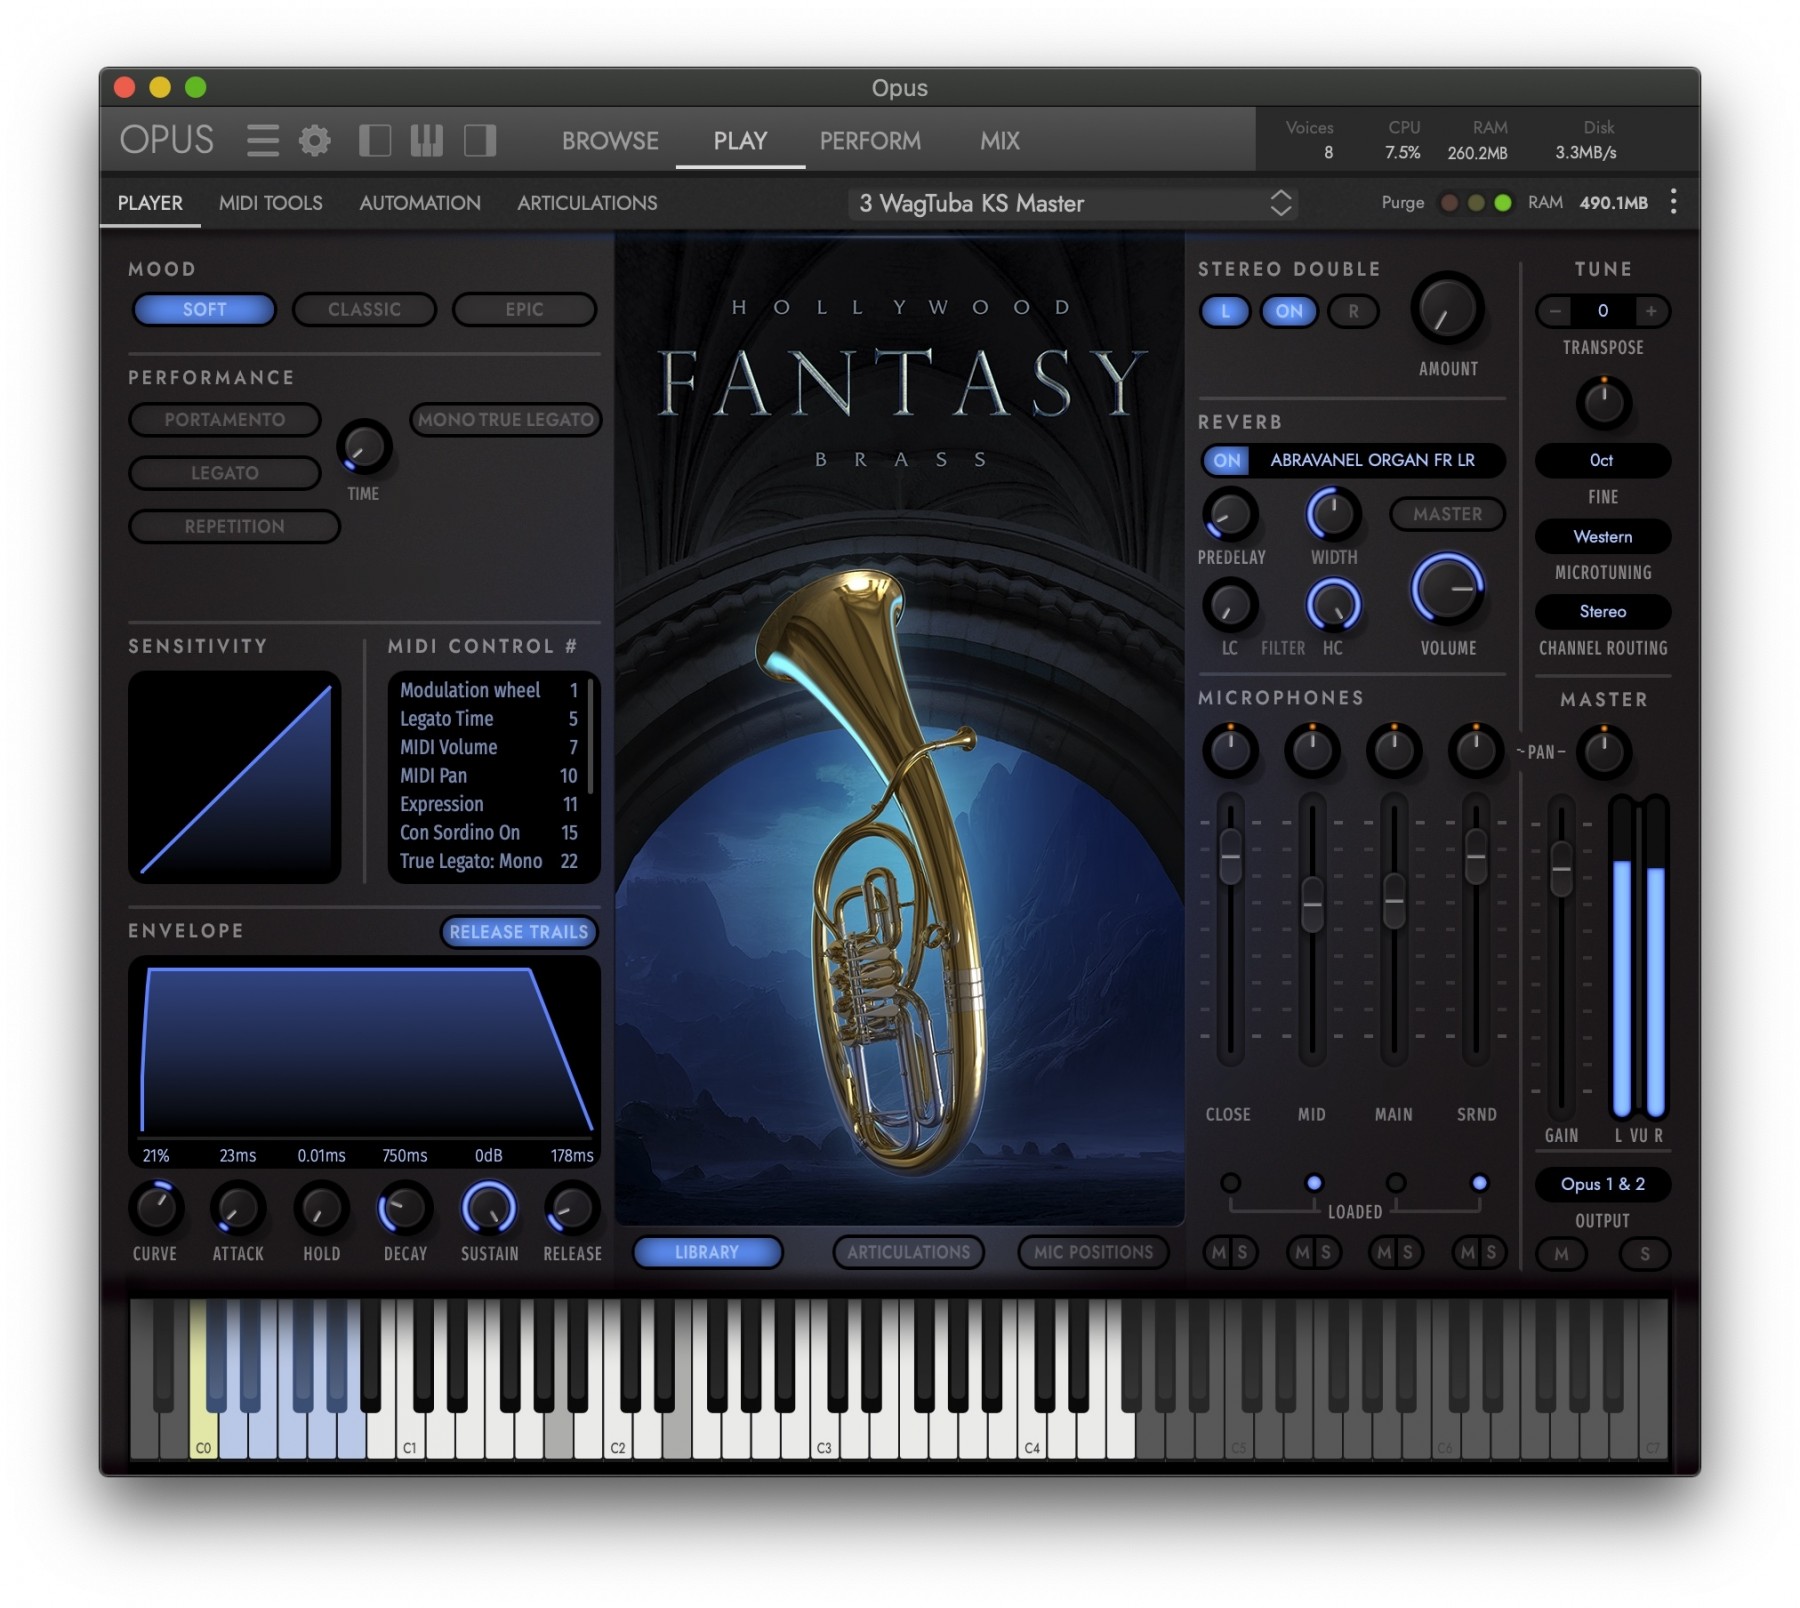Adjust the Stereo Double Amount knob

coord(1447,309)
